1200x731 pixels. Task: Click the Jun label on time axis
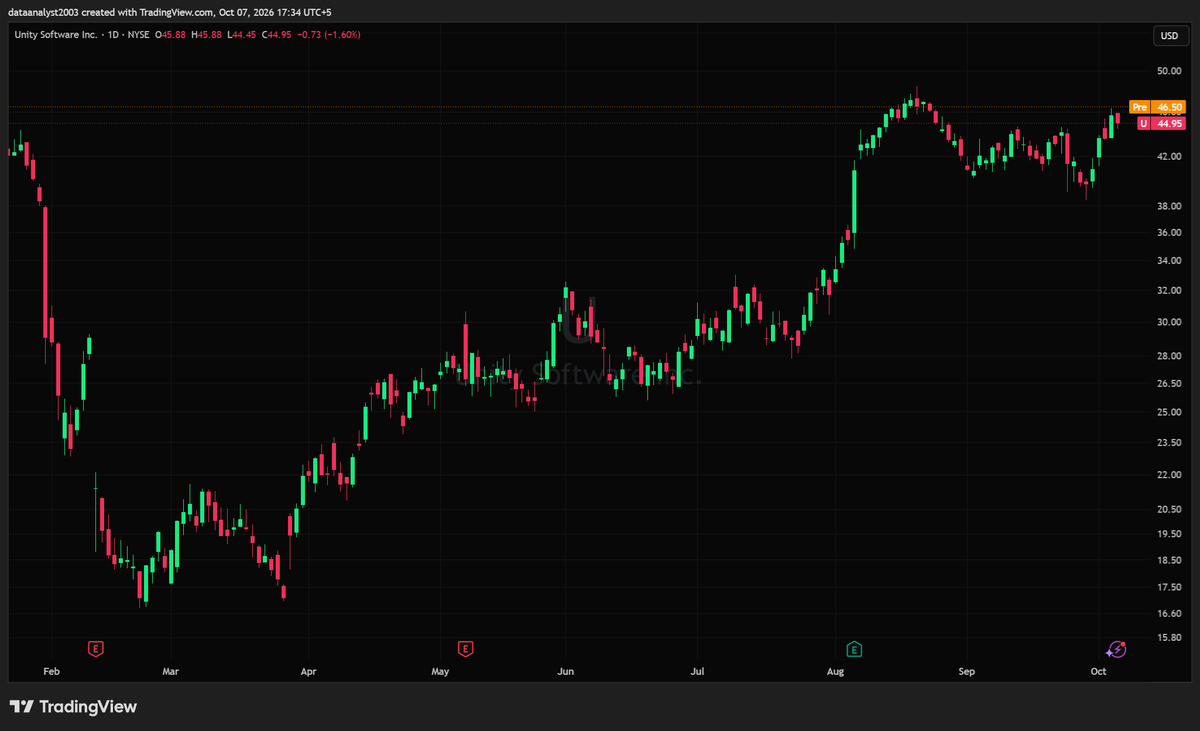click(x=566, y=671)
